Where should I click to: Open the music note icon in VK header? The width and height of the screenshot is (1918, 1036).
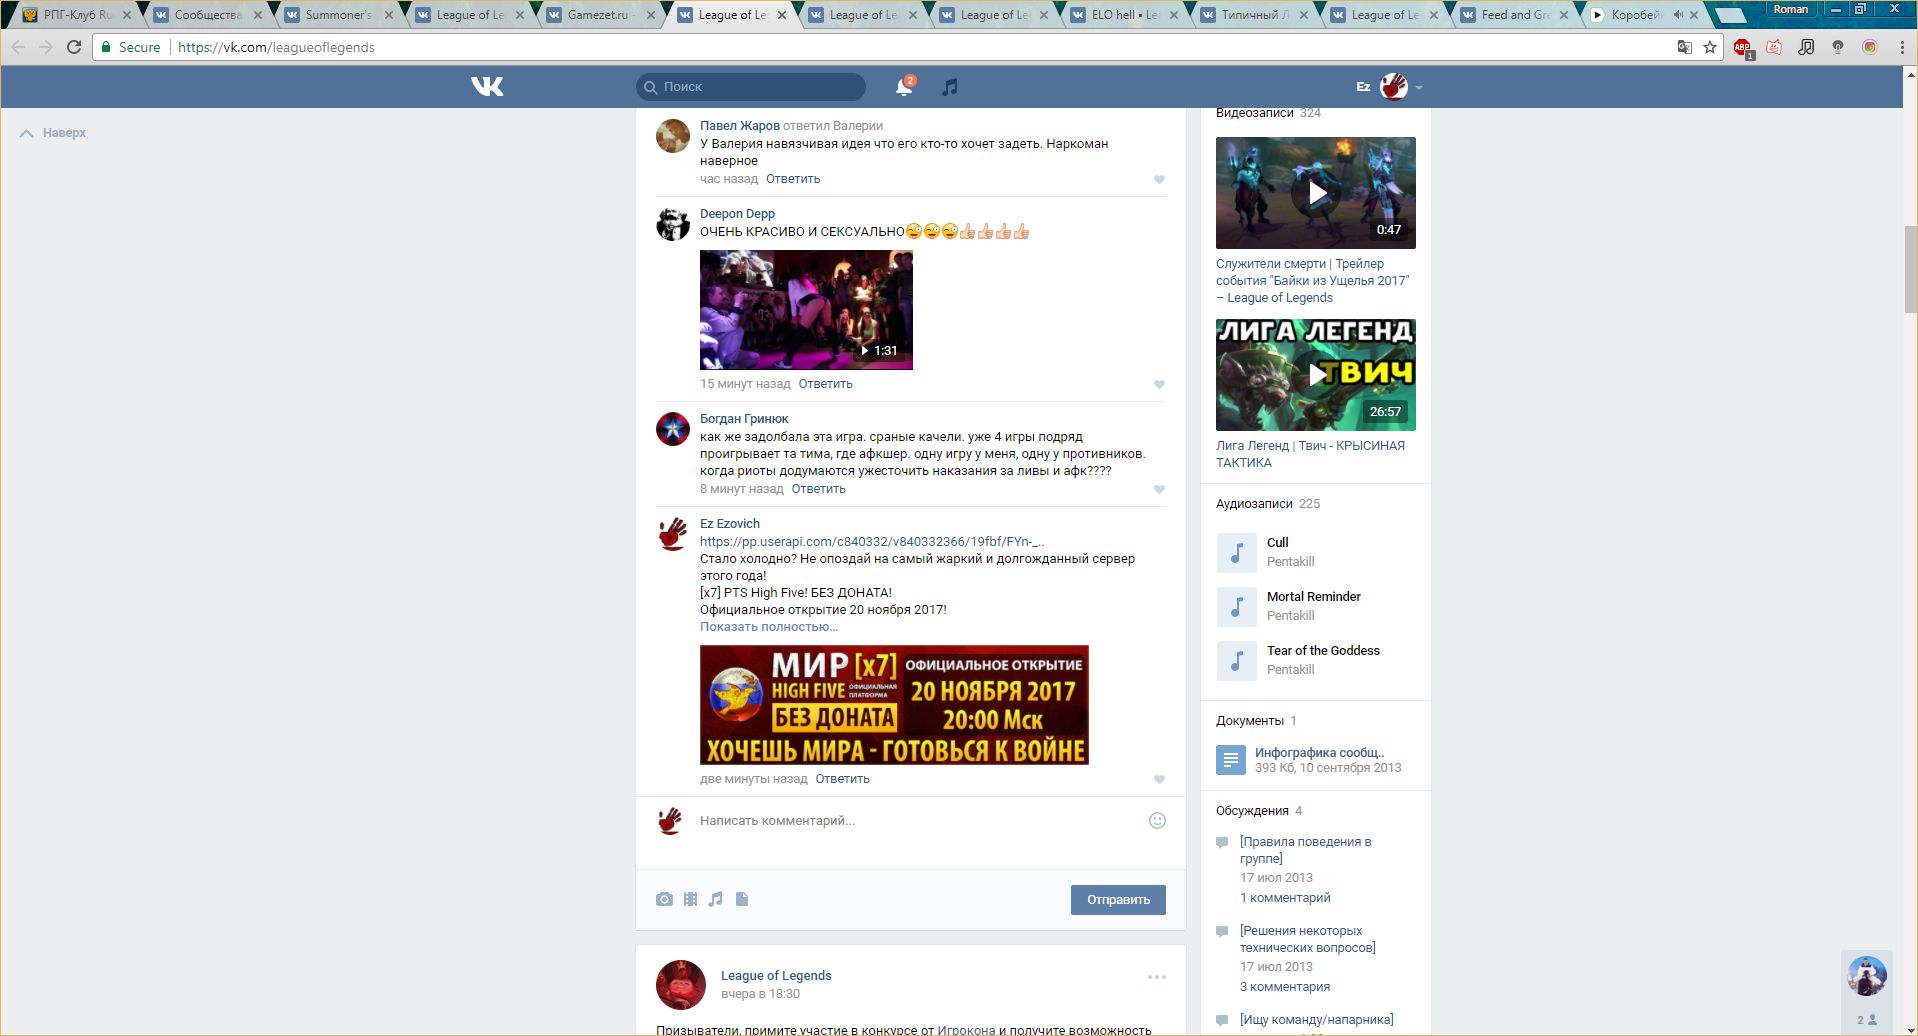coord(950,87)
